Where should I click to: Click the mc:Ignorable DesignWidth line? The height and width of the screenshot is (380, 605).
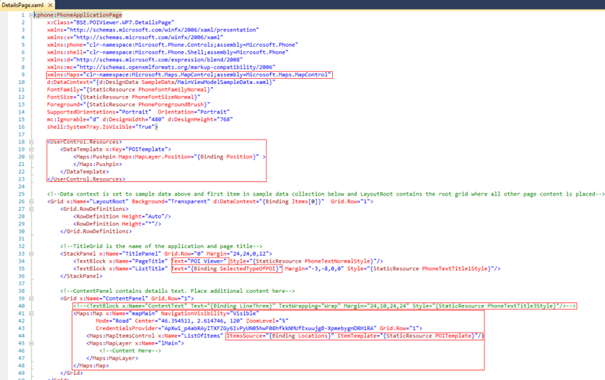140,119
